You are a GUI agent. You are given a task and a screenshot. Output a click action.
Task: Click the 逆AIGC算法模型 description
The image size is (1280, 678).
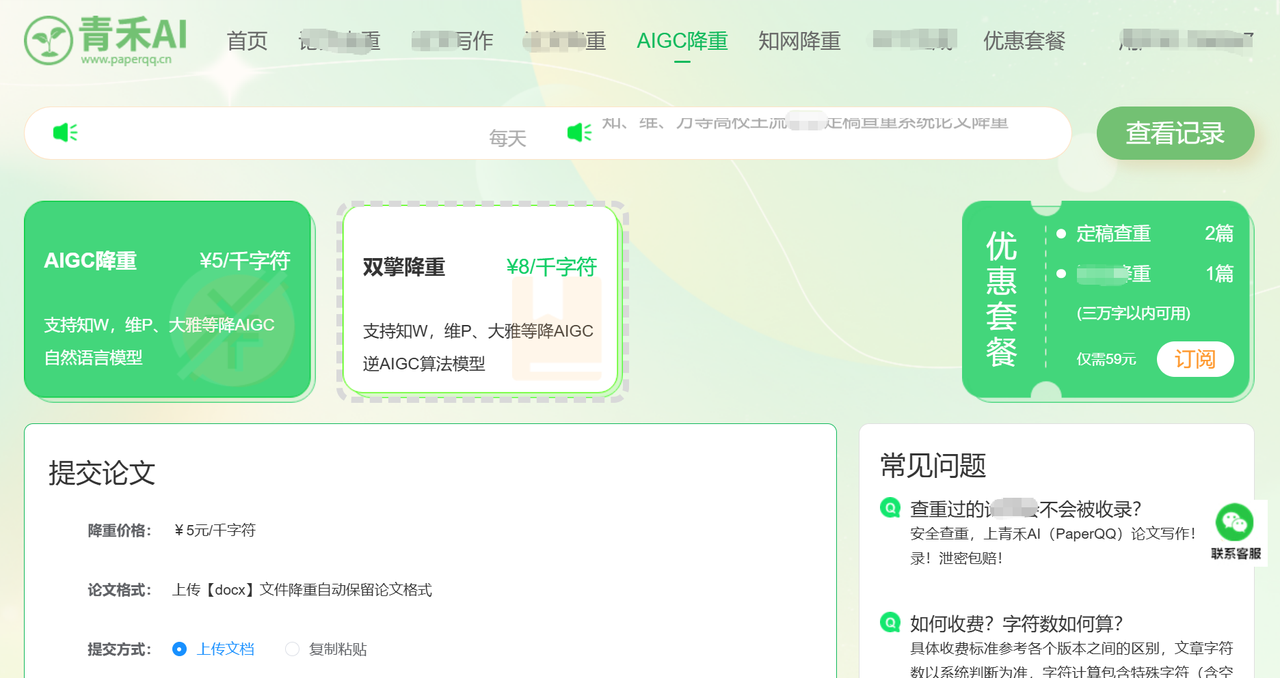point(424,364)
